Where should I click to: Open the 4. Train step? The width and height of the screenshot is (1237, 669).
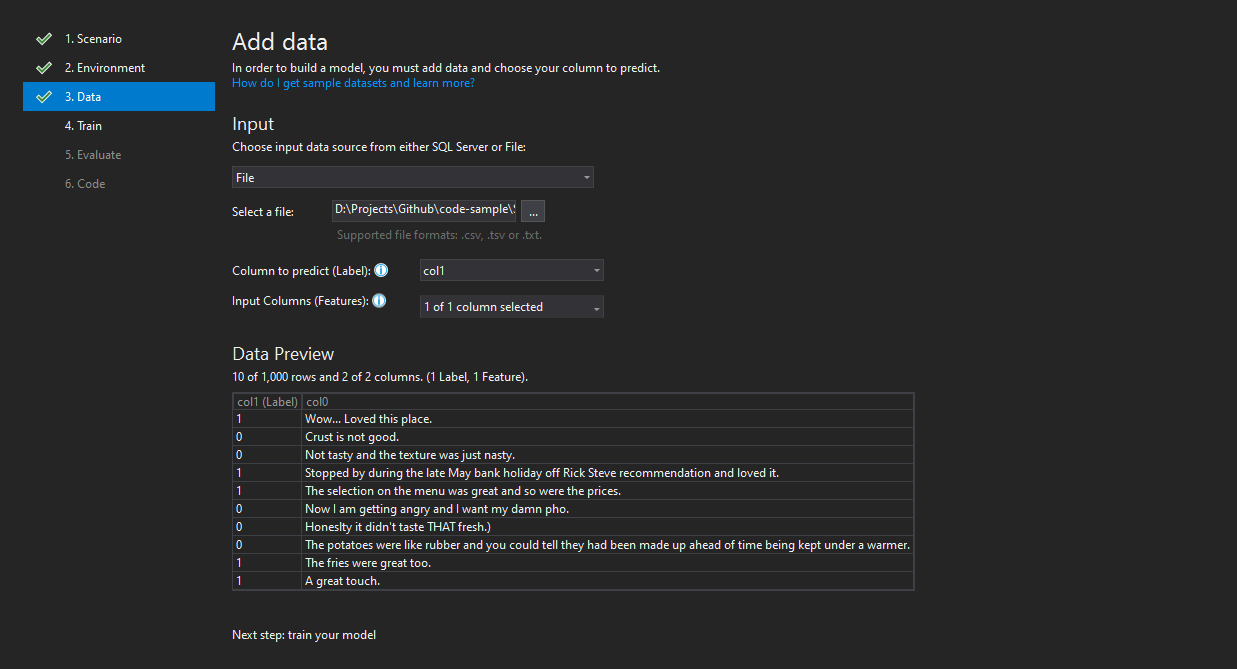click(x=83, y=126)
